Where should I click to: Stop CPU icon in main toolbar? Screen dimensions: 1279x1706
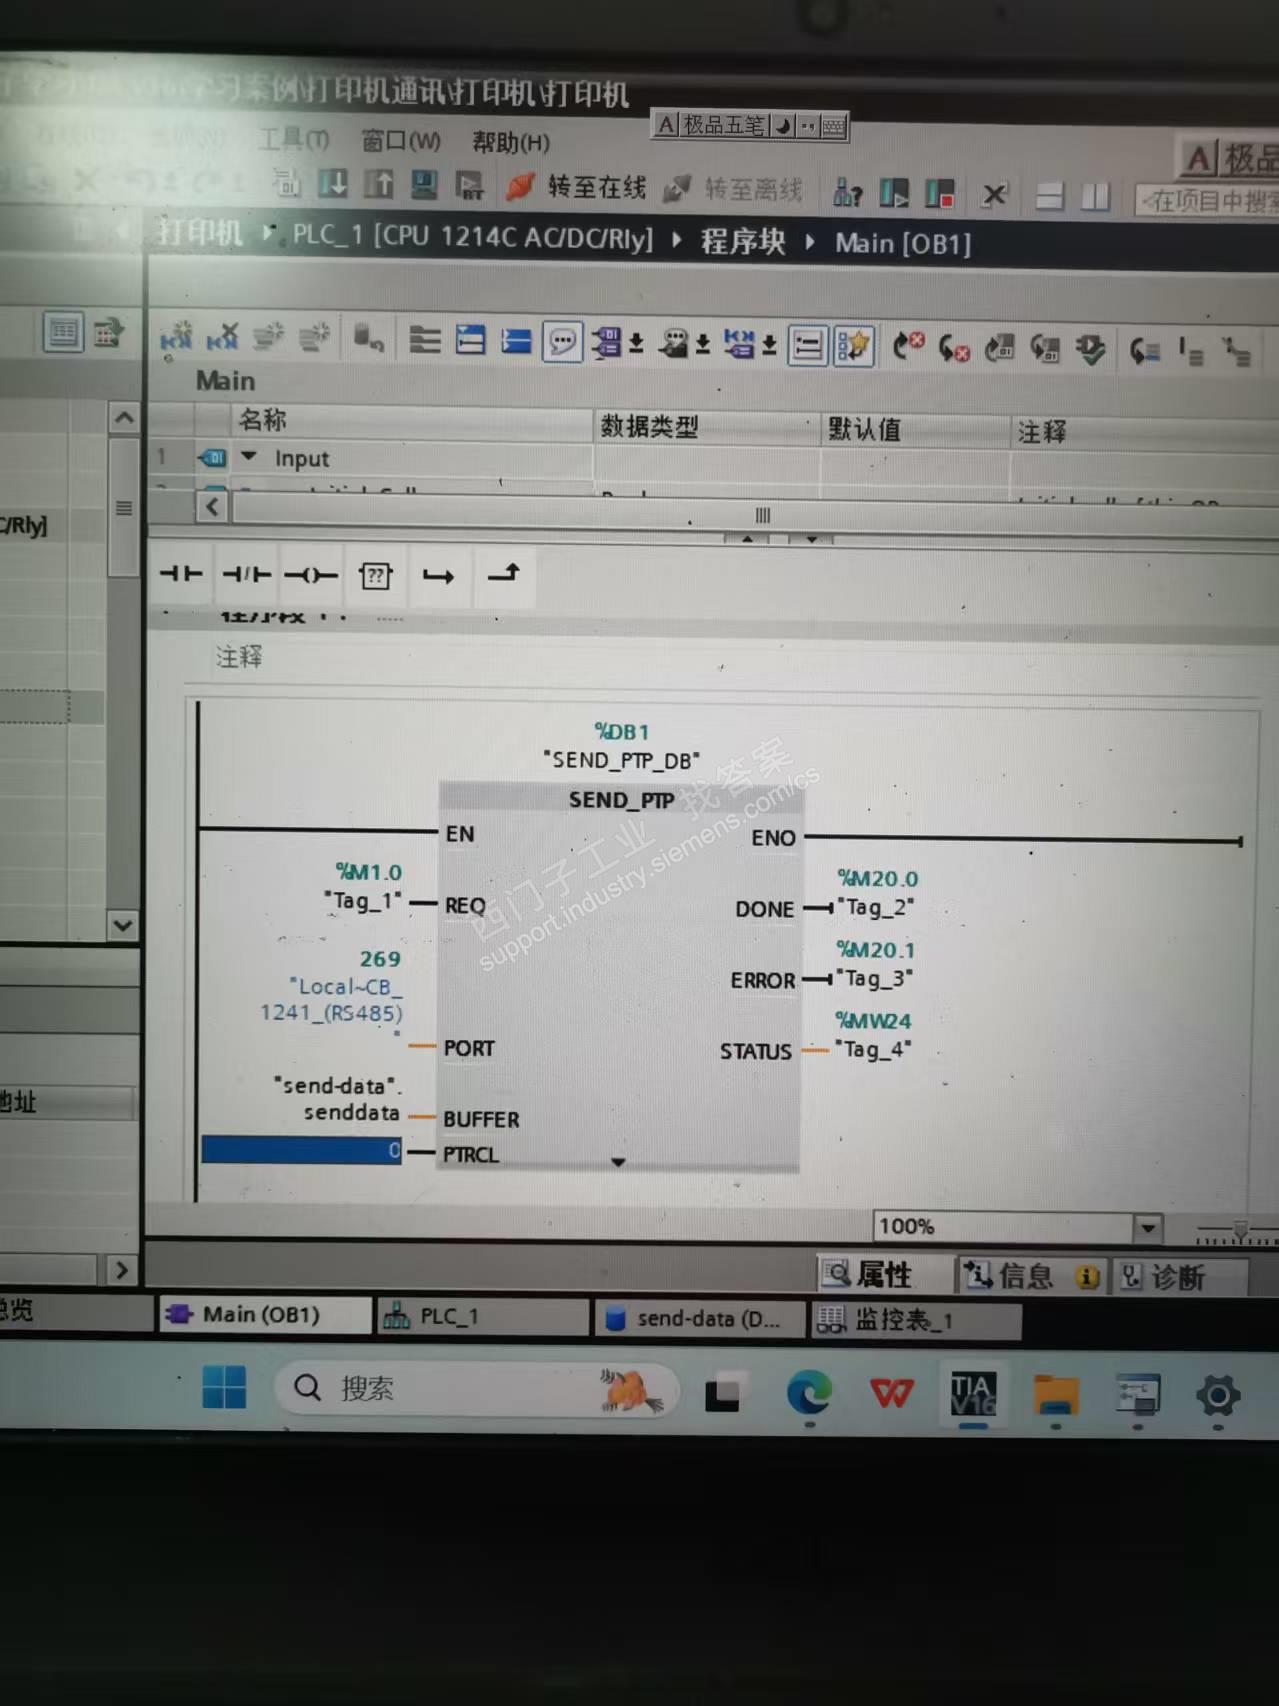coord(940,193)
